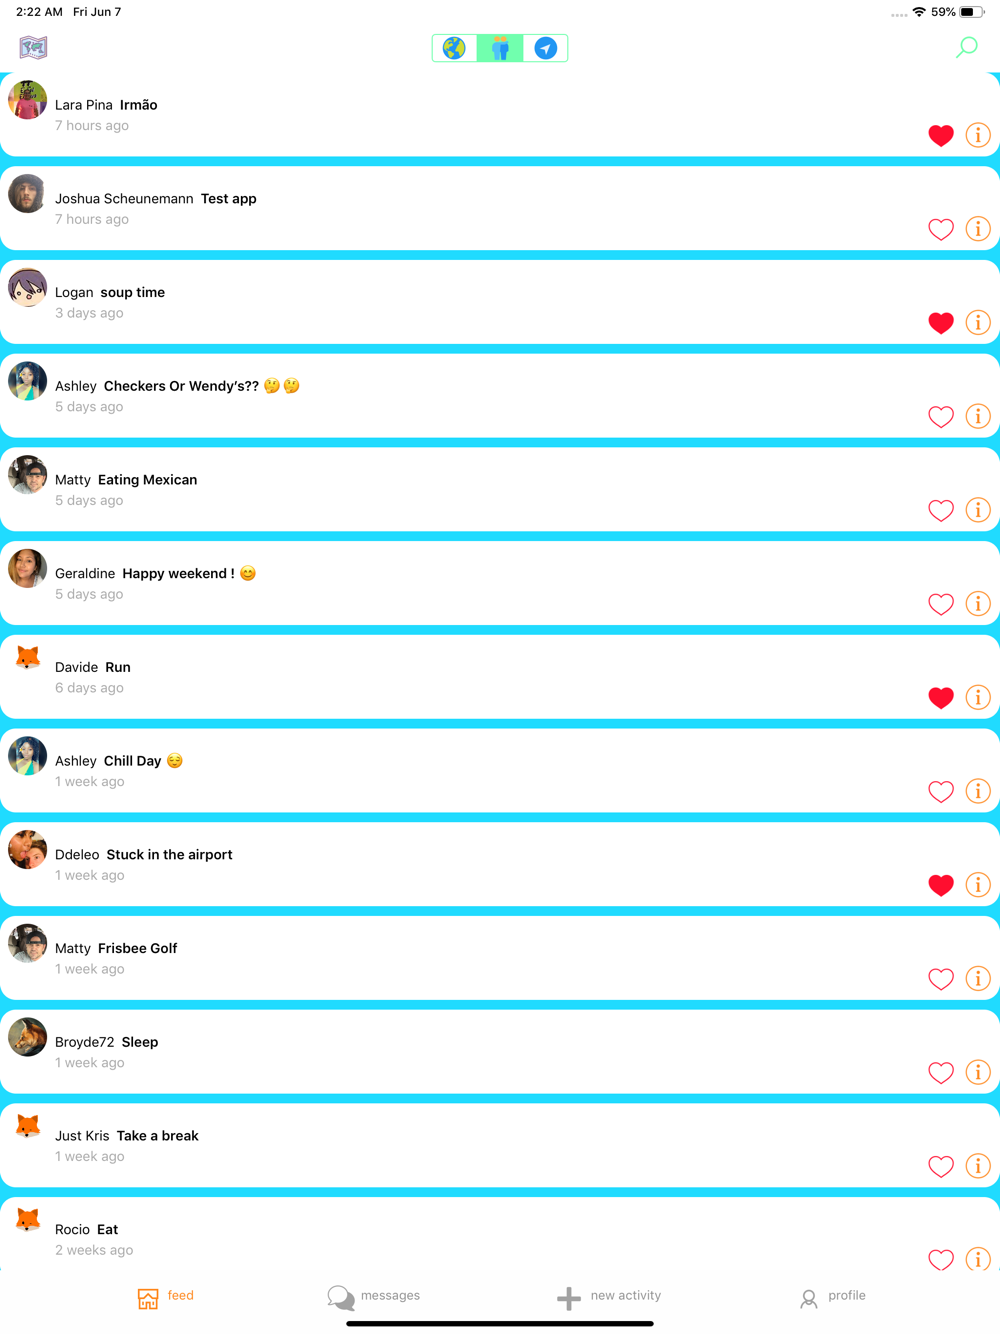Select the globe segment in top filter
This screenshot has height=1334, width=1000.
455,48
